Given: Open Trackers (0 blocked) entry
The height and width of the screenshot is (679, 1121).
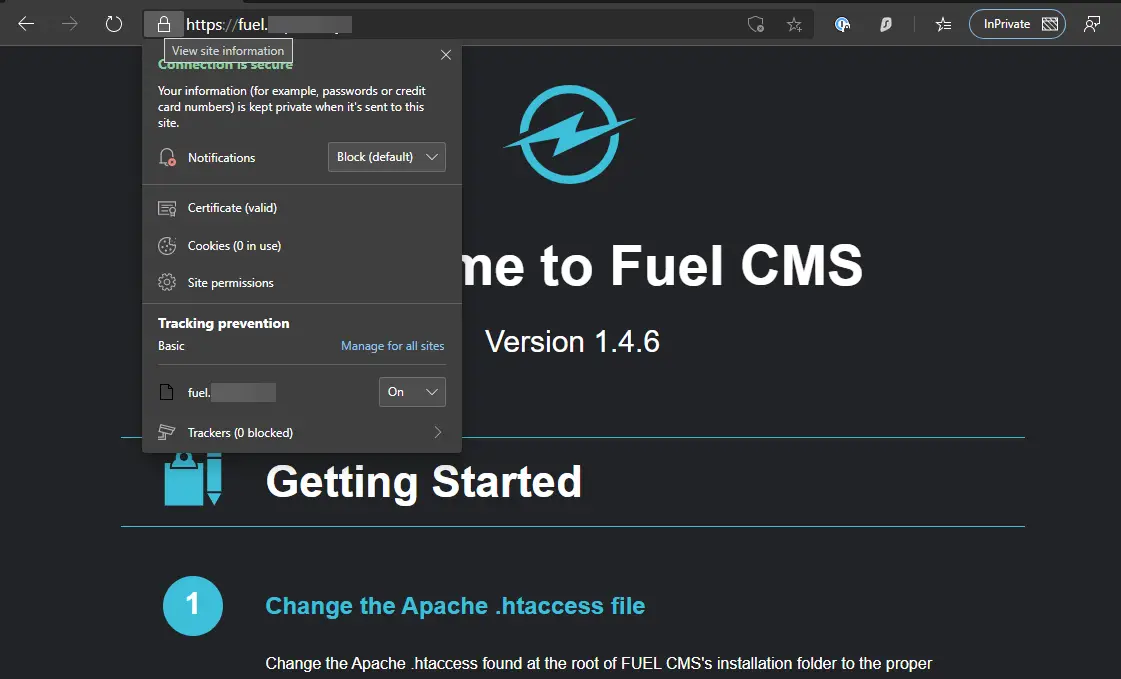Looking at the screenshot, I should (302, 432).
